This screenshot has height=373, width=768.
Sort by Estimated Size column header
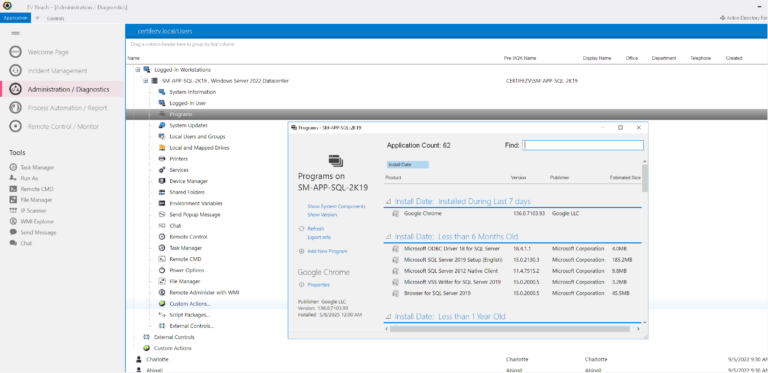coord(625,177)
